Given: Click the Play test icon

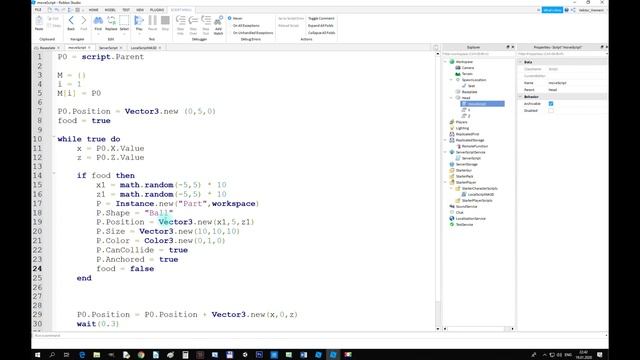Looking at the screenshot, I should (139, 20).
